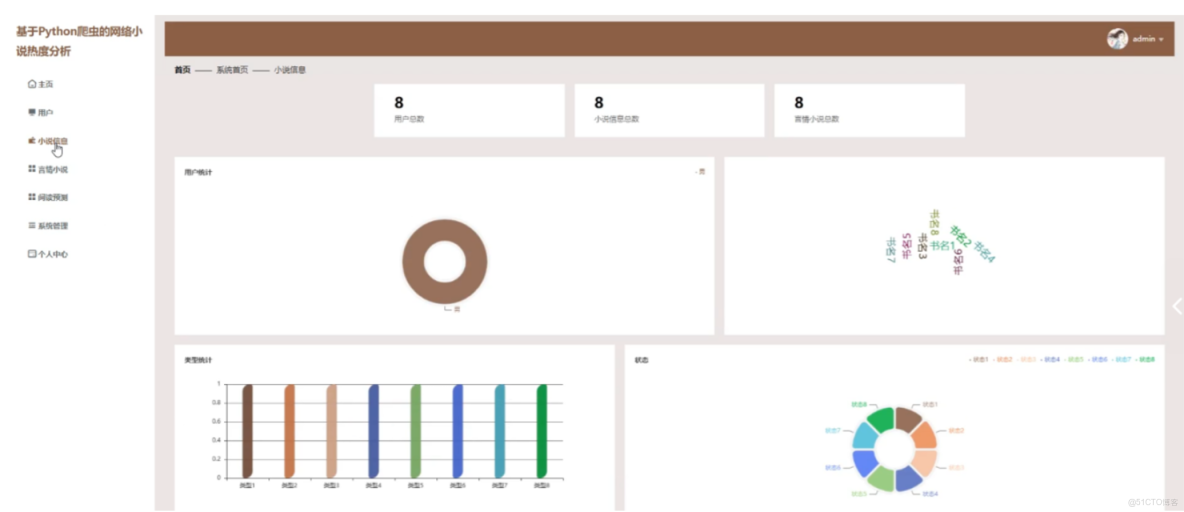Click the white left-arrow chevron at right edge
Image resolution: width=1184 pixels, height=512 pixels.
coord(1176,306)
